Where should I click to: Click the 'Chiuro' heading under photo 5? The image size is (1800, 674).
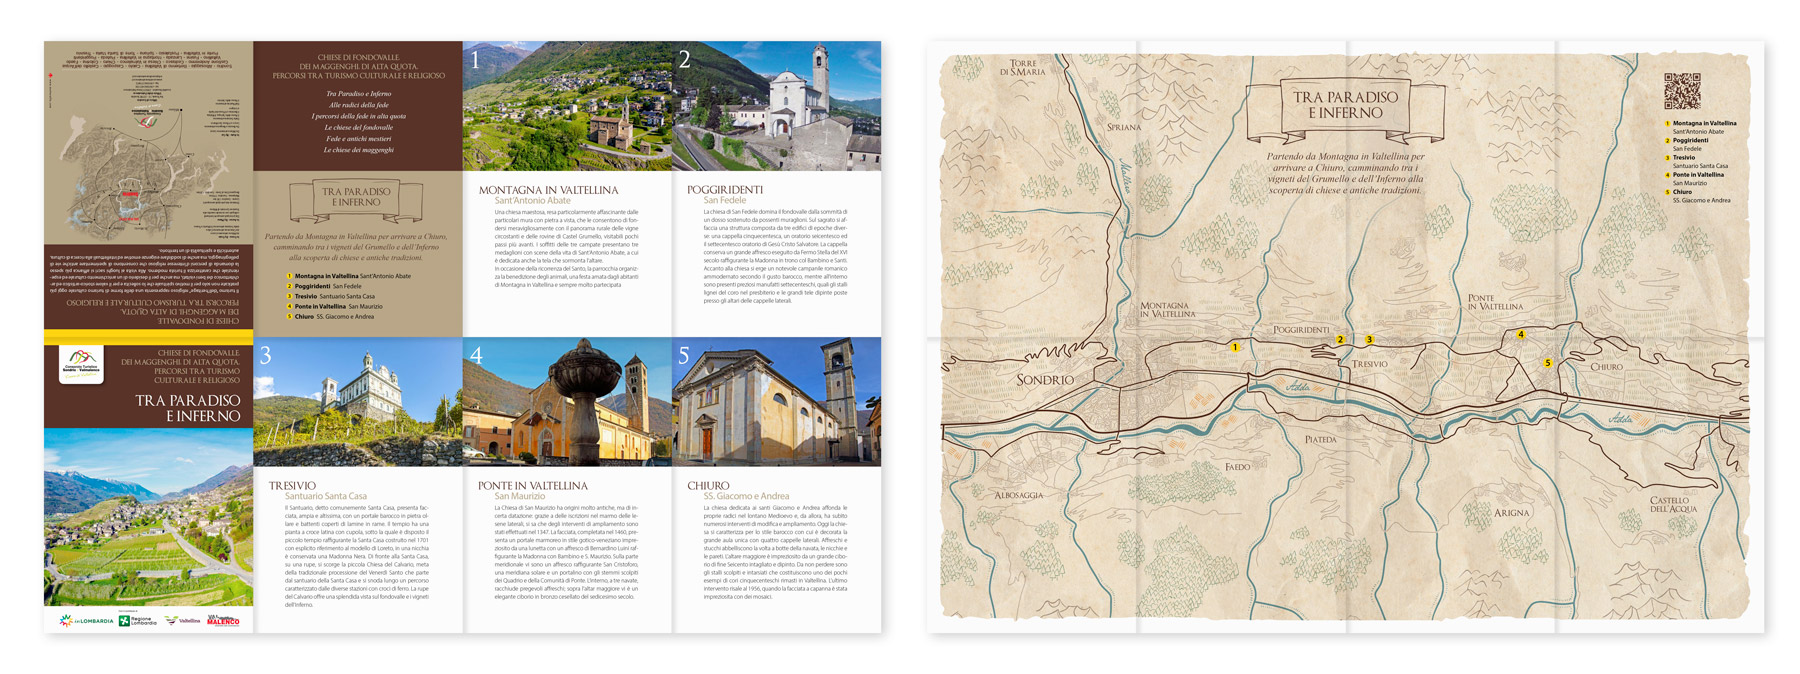click(x=708, y=486)
